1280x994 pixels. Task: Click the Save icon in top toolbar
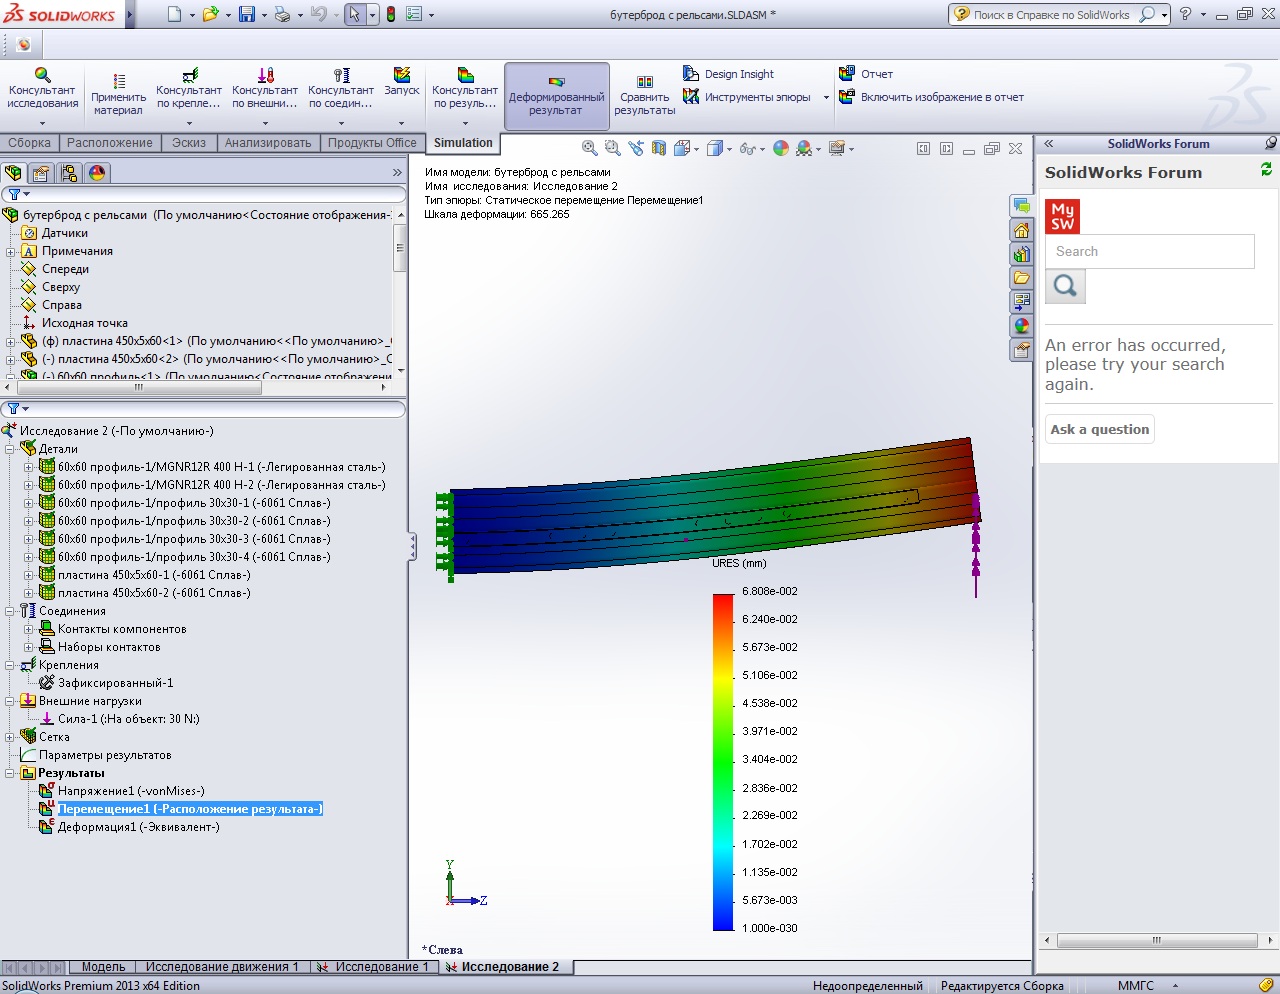(x=247, y=14)
